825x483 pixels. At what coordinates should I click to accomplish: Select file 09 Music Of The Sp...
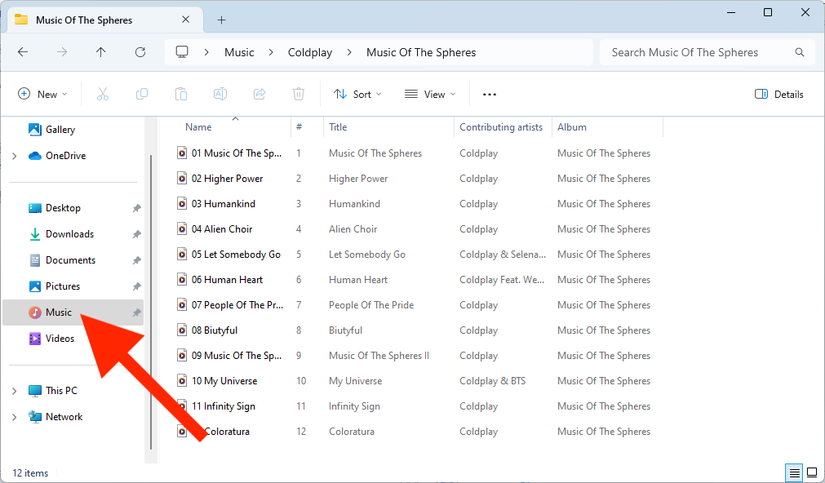pyautogui.click(x=237, y=356)
